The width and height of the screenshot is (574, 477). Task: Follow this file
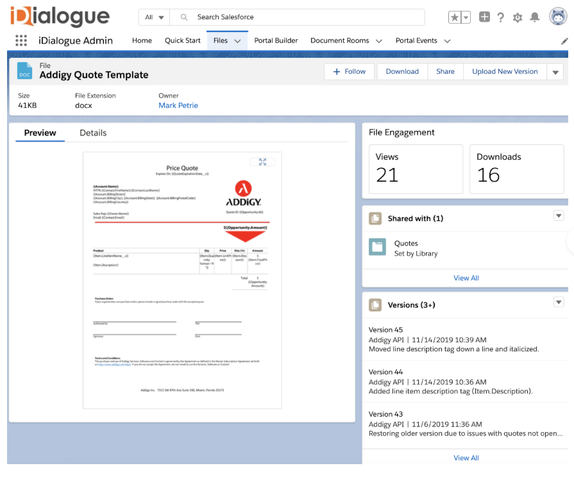[349, 72]
